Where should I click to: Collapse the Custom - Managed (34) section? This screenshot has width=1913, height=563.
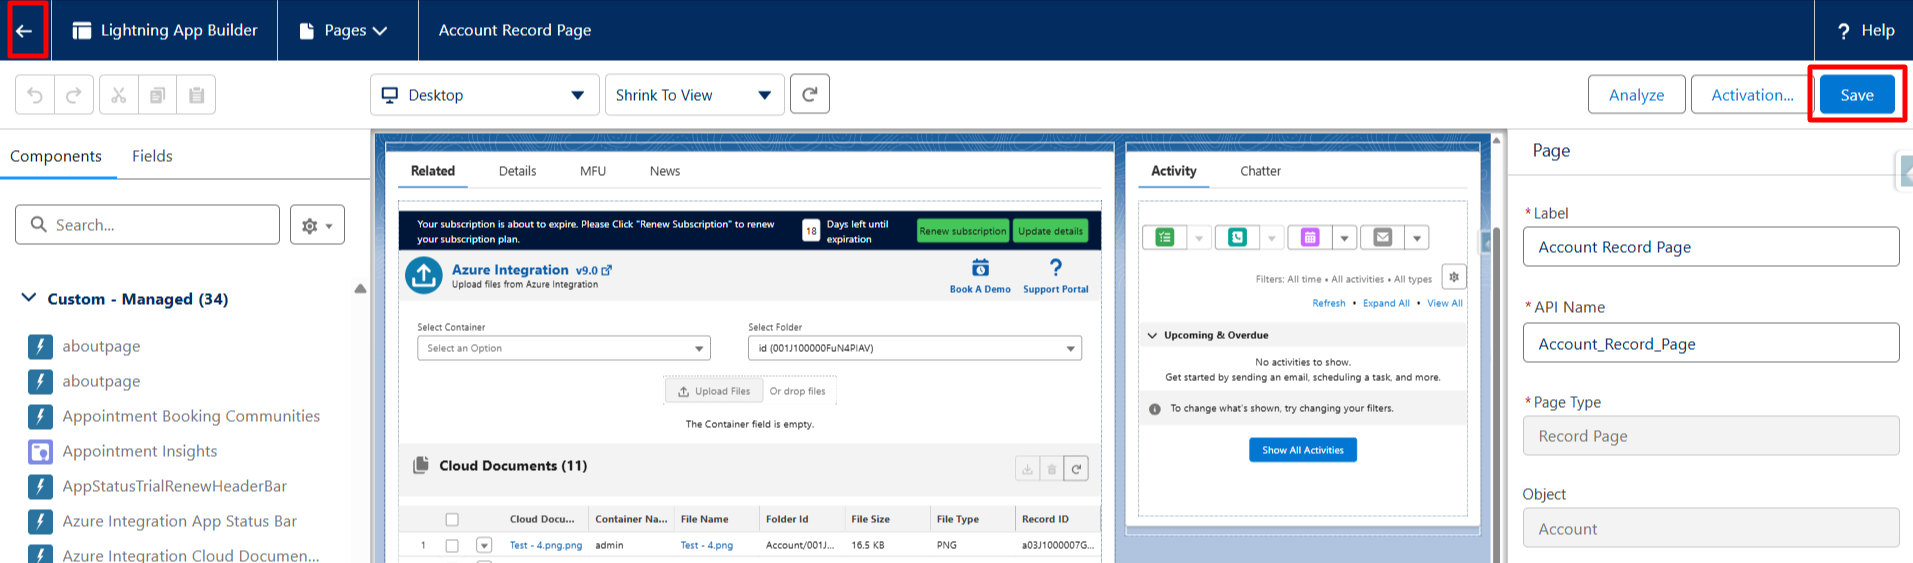pos(29,298)
